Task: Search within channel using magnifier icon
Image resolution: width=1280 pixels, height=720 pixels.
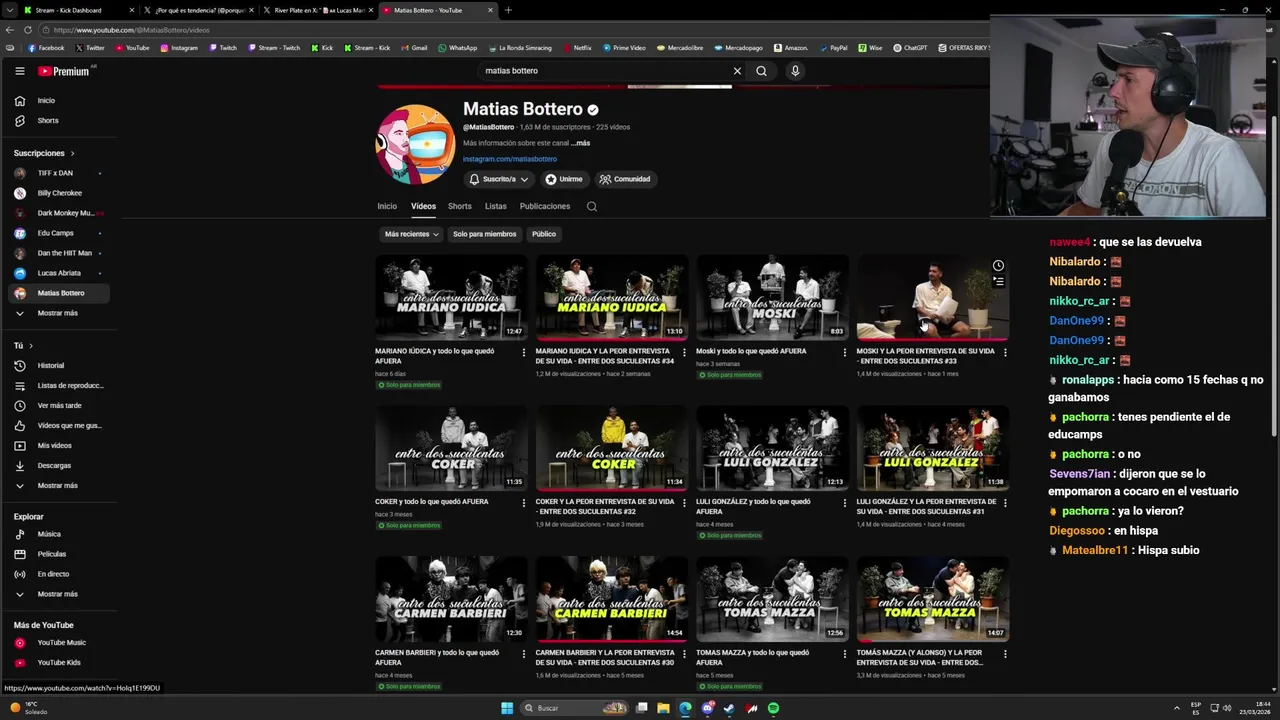Action: (592, 206)
